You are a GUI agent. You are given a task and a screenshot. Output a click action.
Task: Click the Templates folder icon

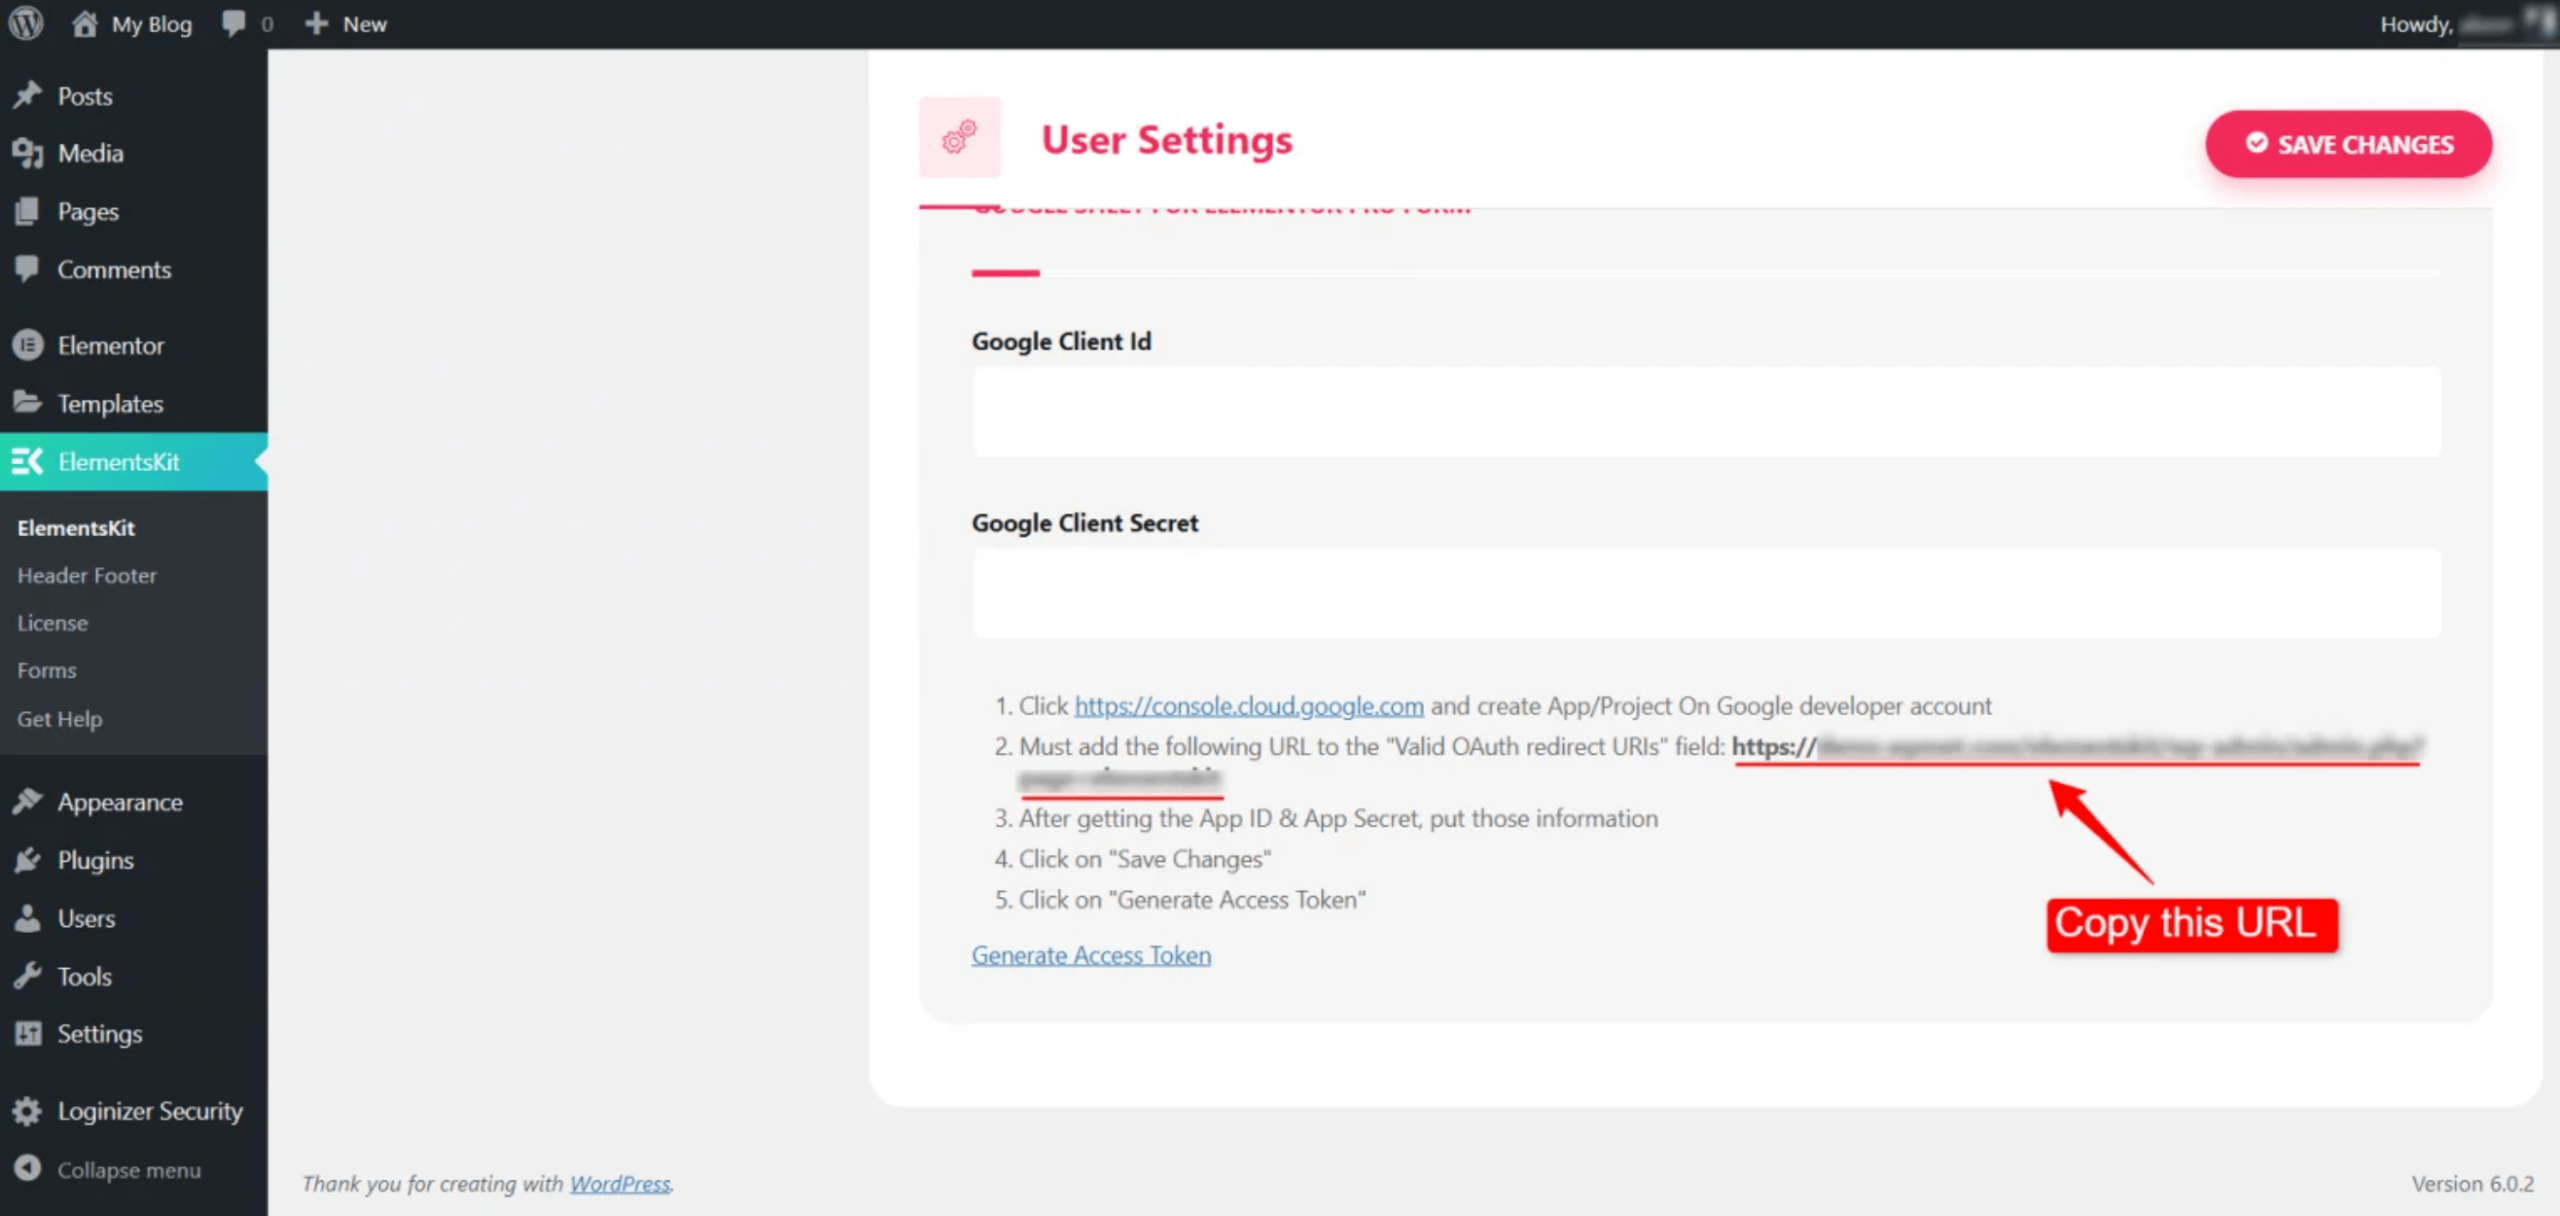pos(28,402)
